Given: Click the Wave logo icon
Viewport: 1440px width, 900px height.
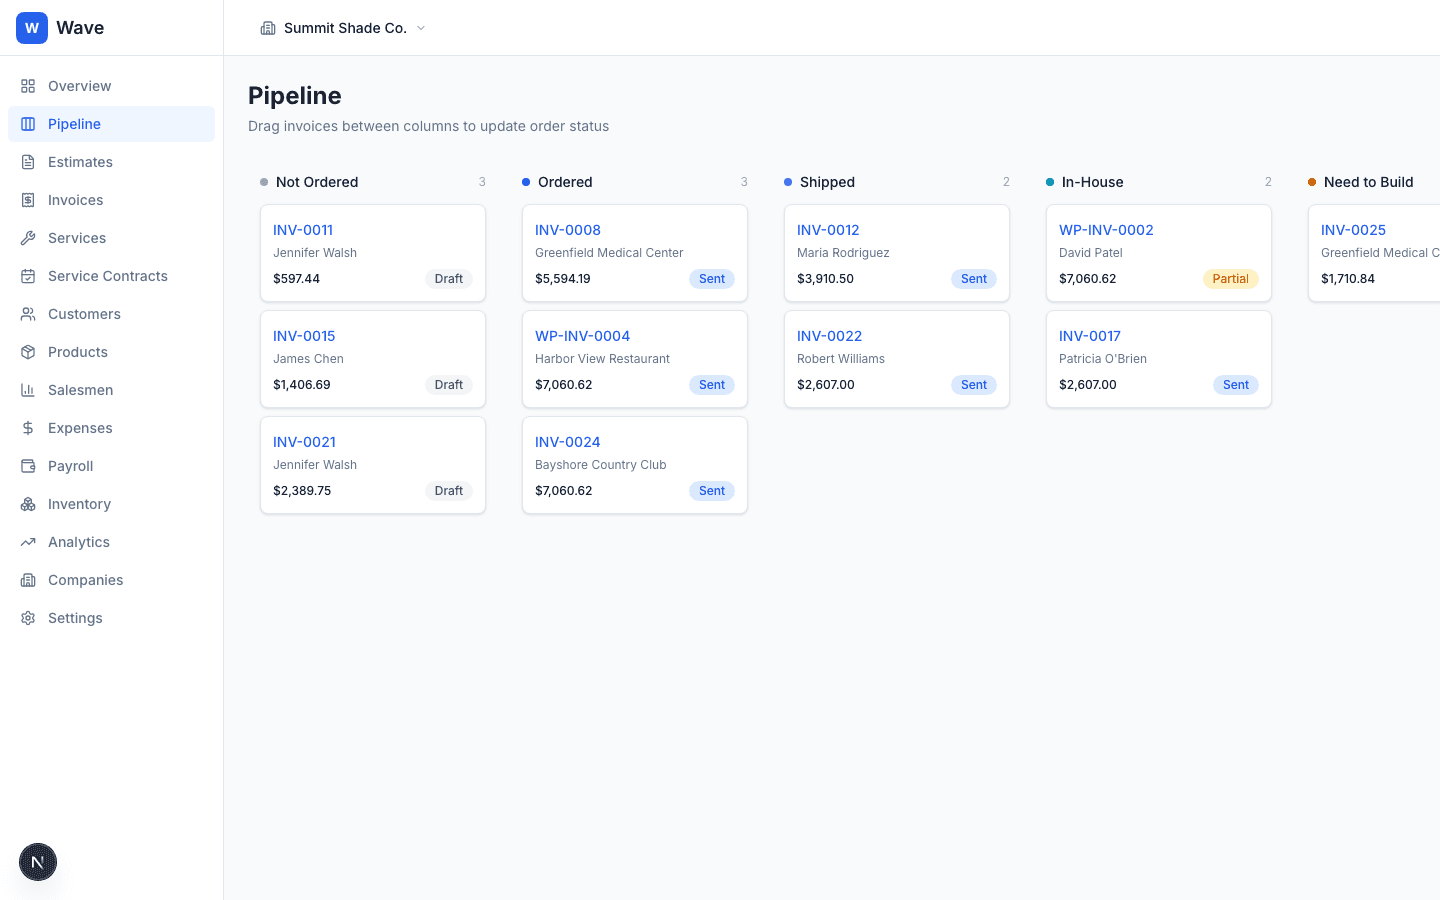Looking at the screenshot, I should (x=31, y=27).
